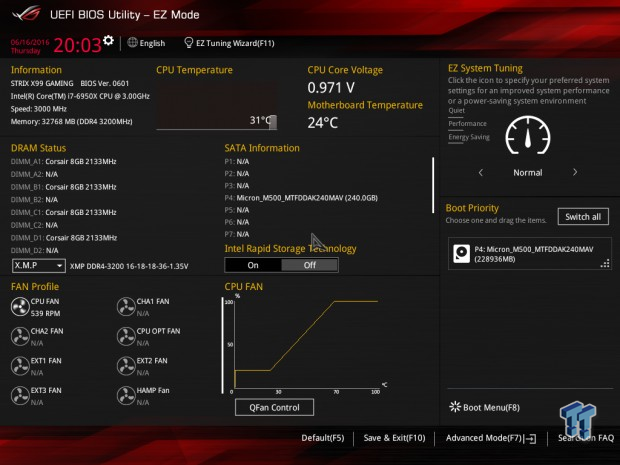Viewport: 620px width, 465px height.
Task: Click SATA P1 N/A entry
Action: click(x=237, y=161)
